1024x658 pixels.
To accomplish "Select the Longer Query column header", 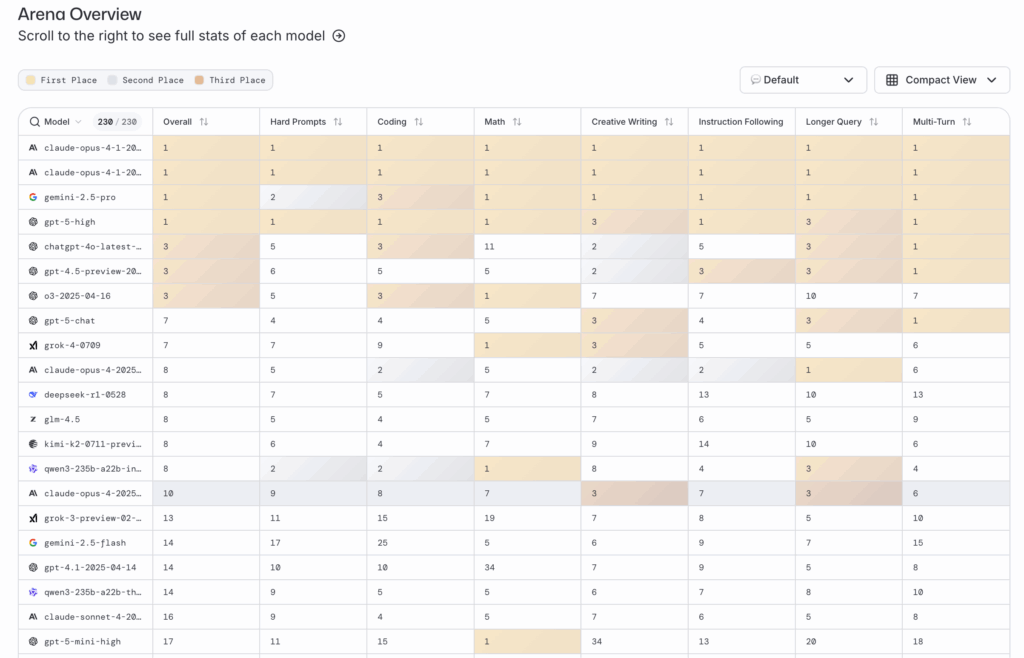I will coord(834,122).
